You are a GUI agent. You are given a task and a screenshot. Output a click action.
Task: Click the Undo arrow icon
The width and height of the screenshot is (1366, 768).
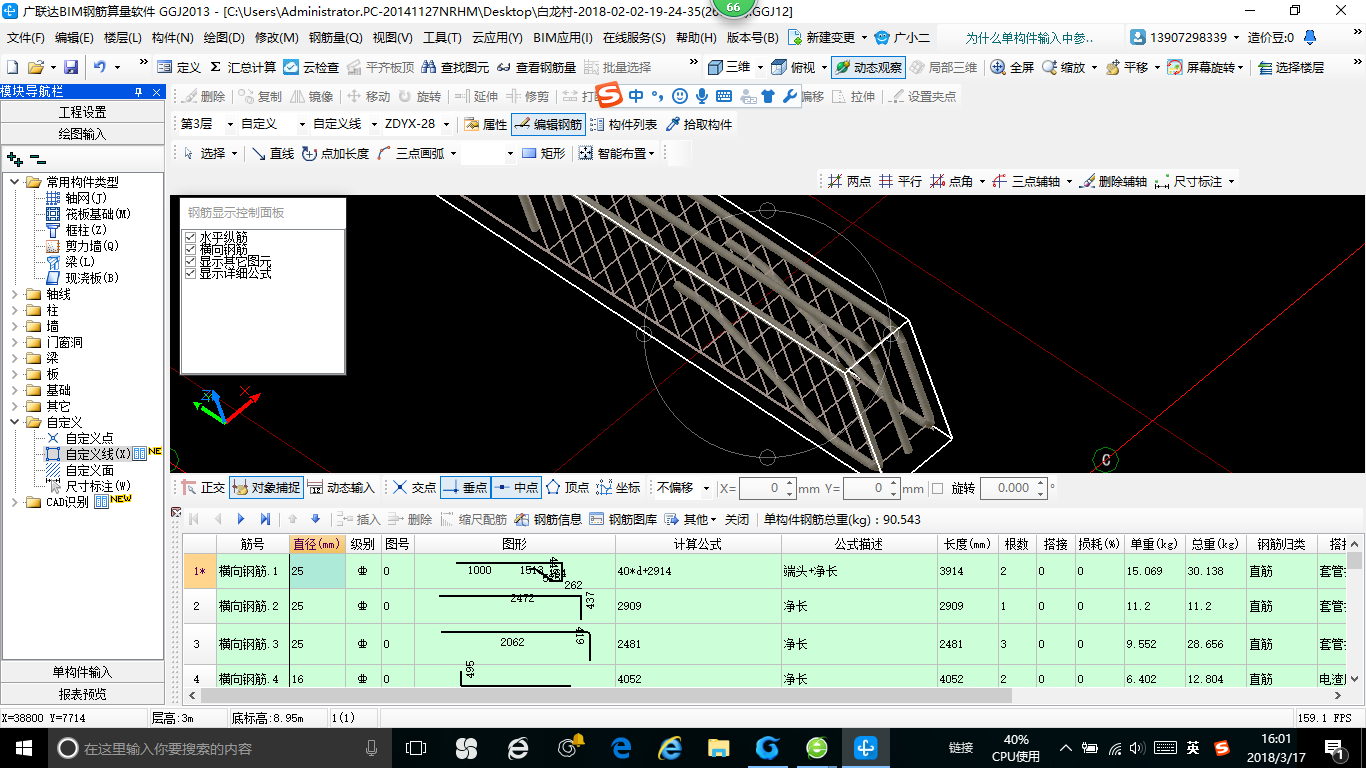100,67
